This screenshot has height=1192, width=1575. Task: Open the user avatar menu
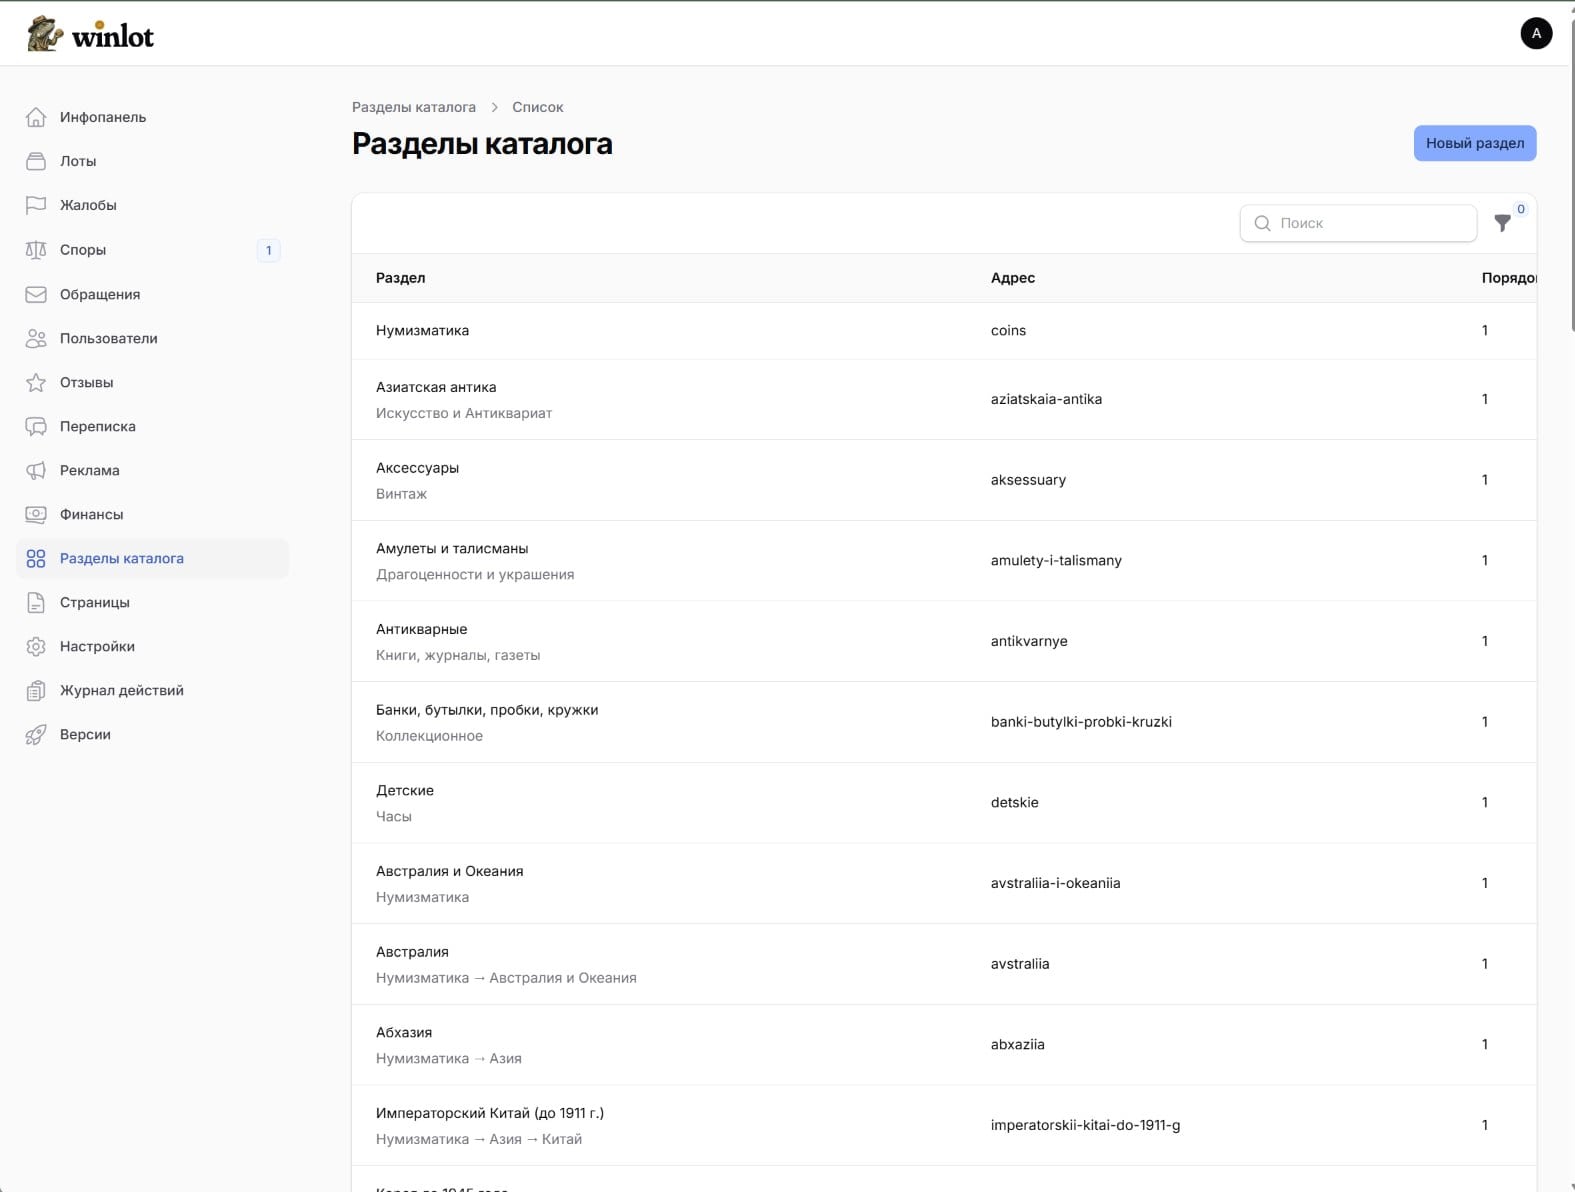point(1536,33)
